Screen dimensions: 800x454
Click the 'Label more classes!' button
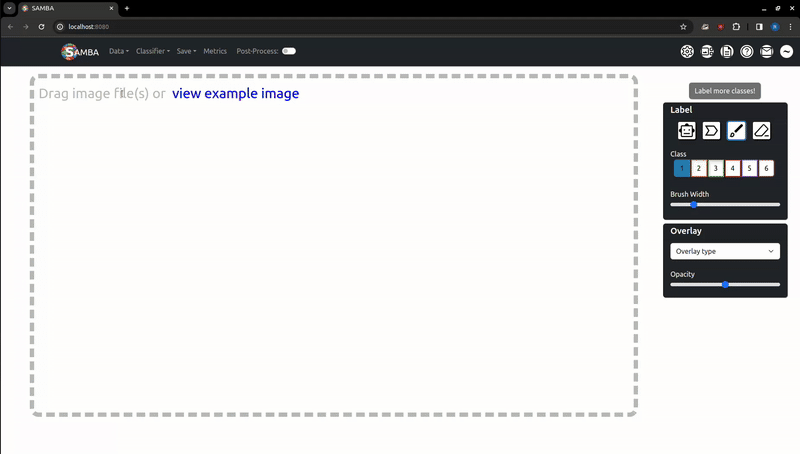pos(725,90)
